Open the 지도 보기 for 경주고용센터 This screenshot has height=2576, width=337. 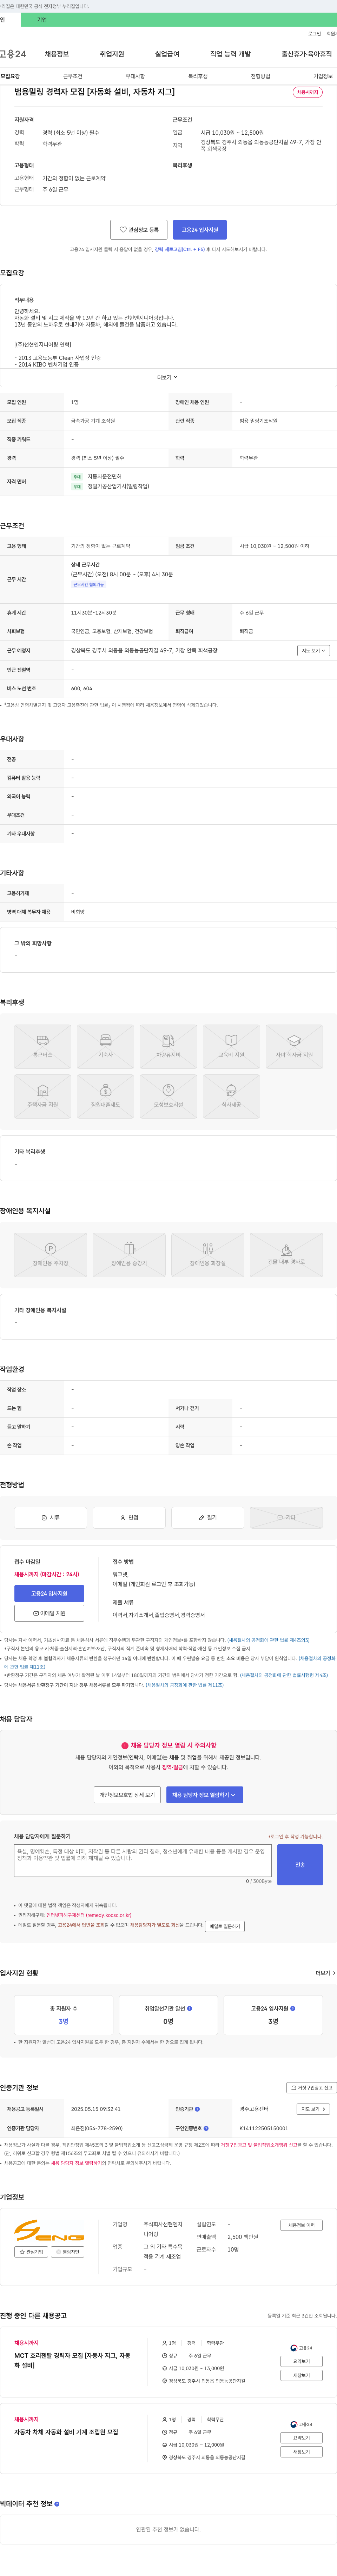pos(313,2109)
